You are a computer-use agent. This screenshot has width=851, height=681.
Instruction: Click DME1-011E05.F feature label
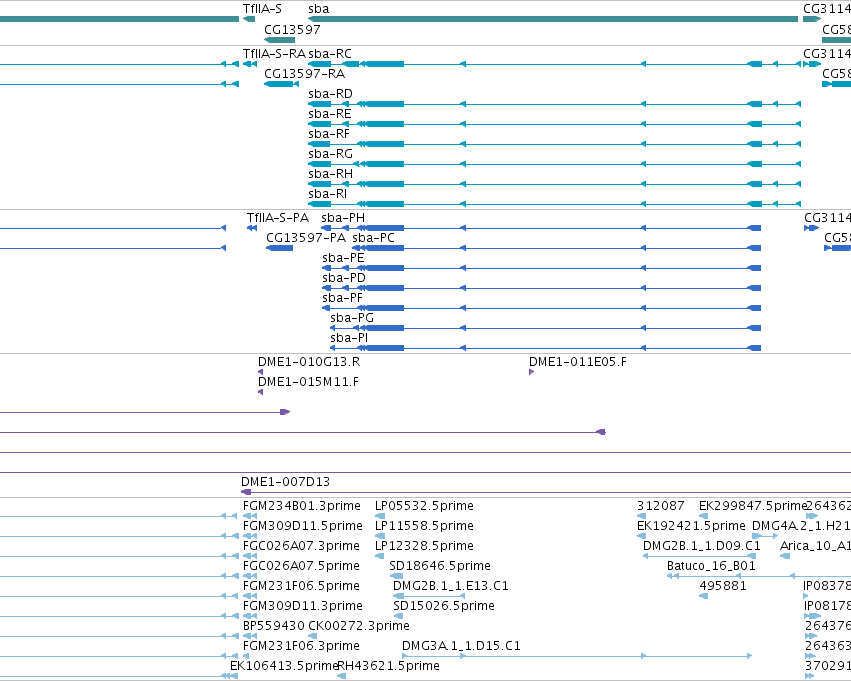[577, 362]
